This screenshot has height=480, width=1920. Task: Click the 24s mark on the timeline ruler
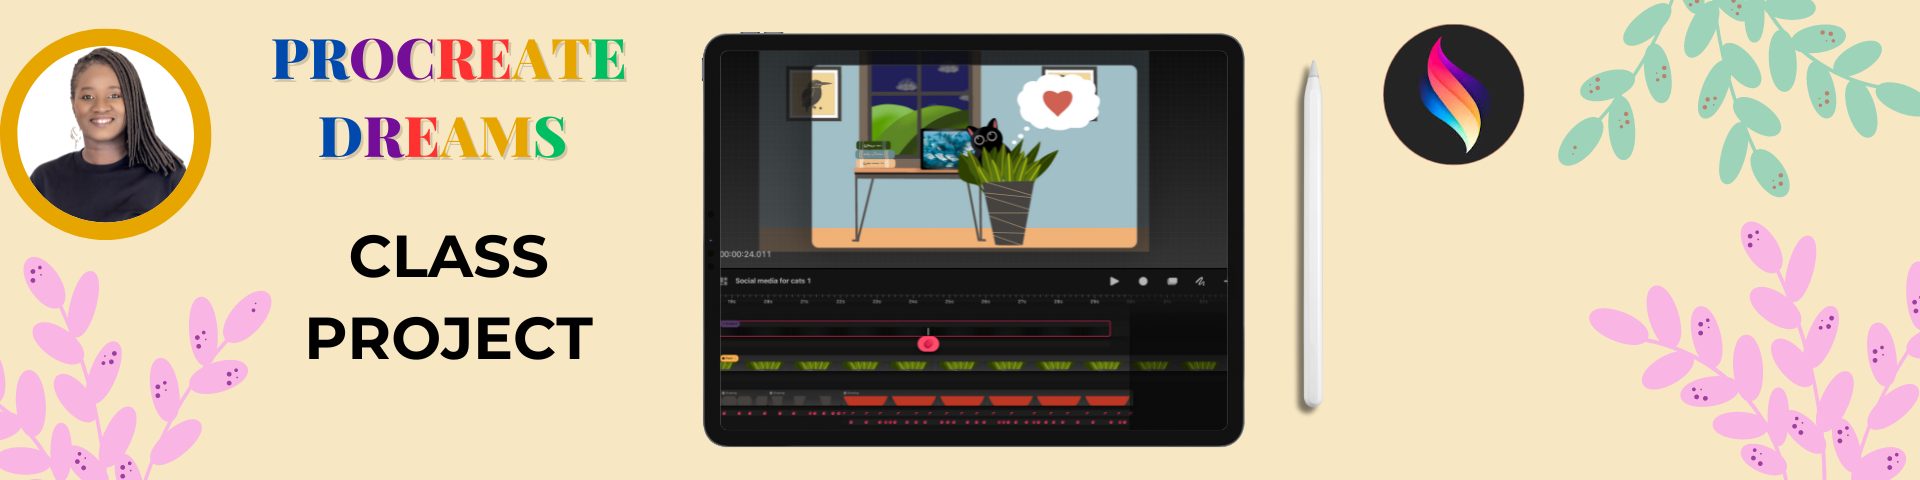point(912,301)
